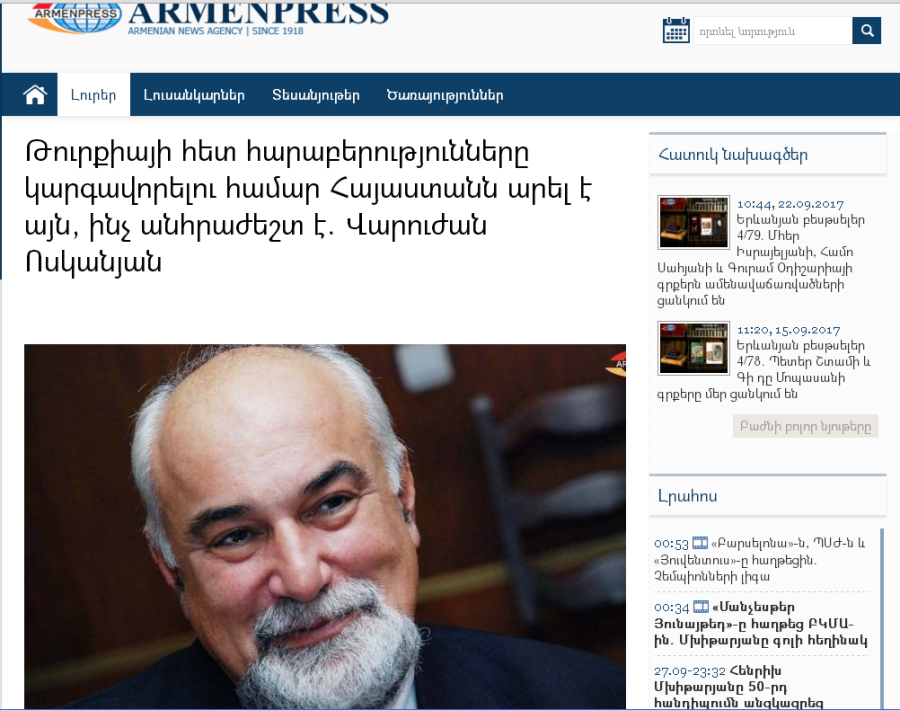Open the Լուսանկարներ menu item
900x710 pixels.
194,95
